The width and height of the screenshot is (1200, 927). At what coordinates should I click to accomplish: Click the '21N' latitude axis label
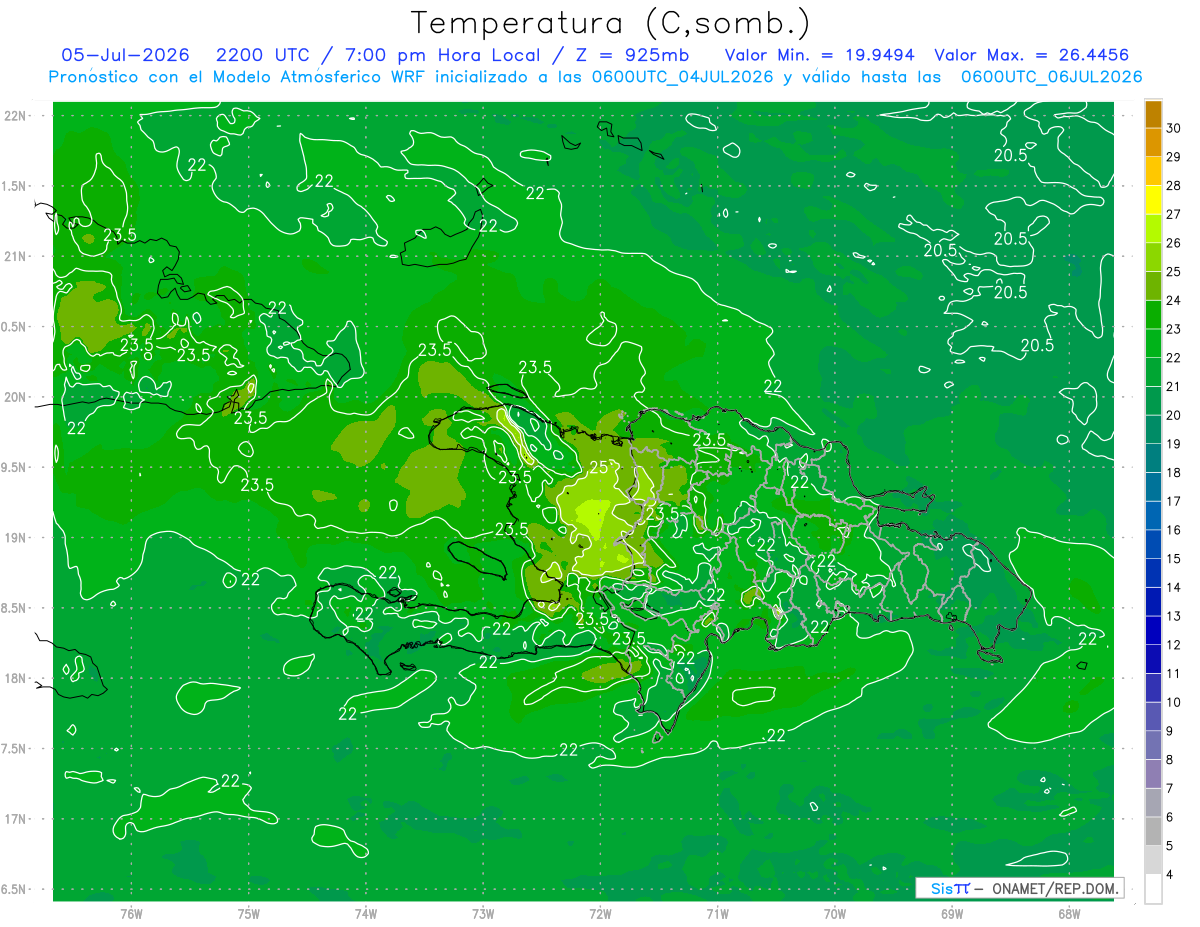[16, 256]
